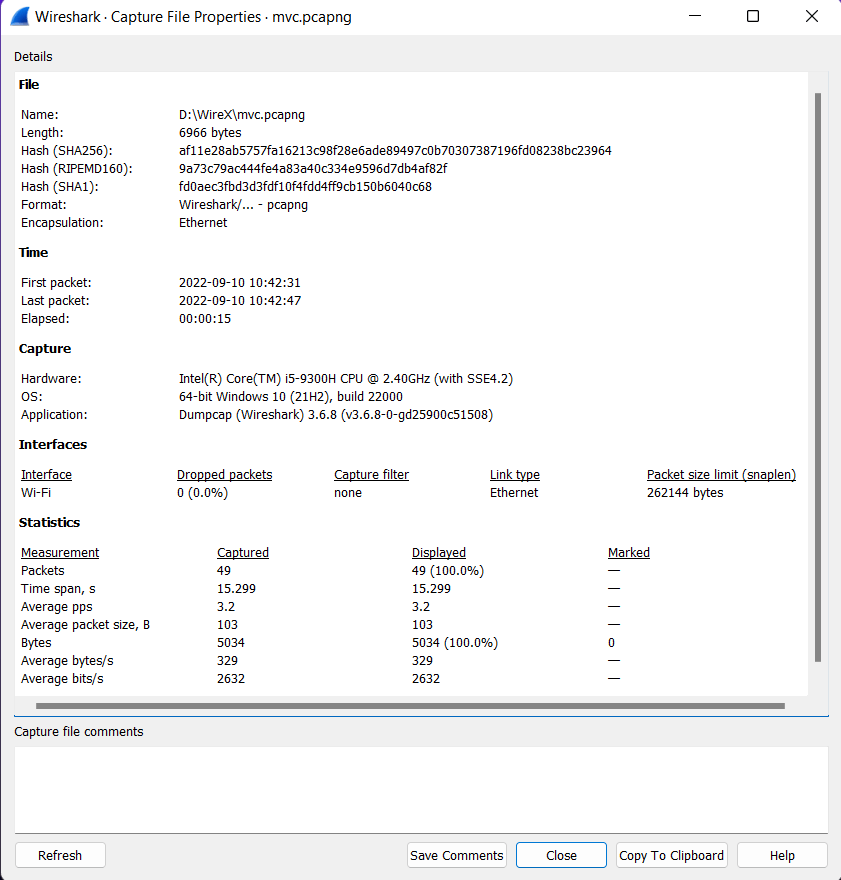Viewport: 841px width, 880px height.
Task: Click the Encapsulation value Ethernet
Action: click(203, 222)
